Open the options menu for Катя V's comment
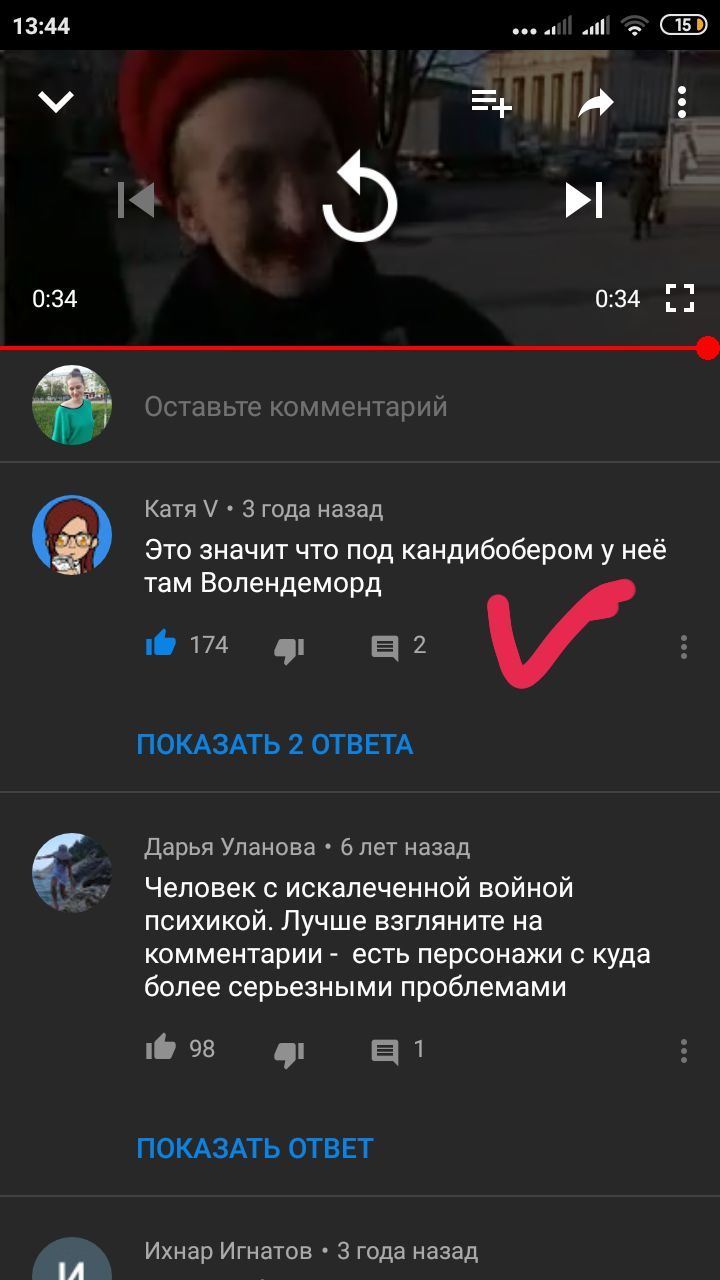Viewport: 720px width, 1280px height. point(684,647)
